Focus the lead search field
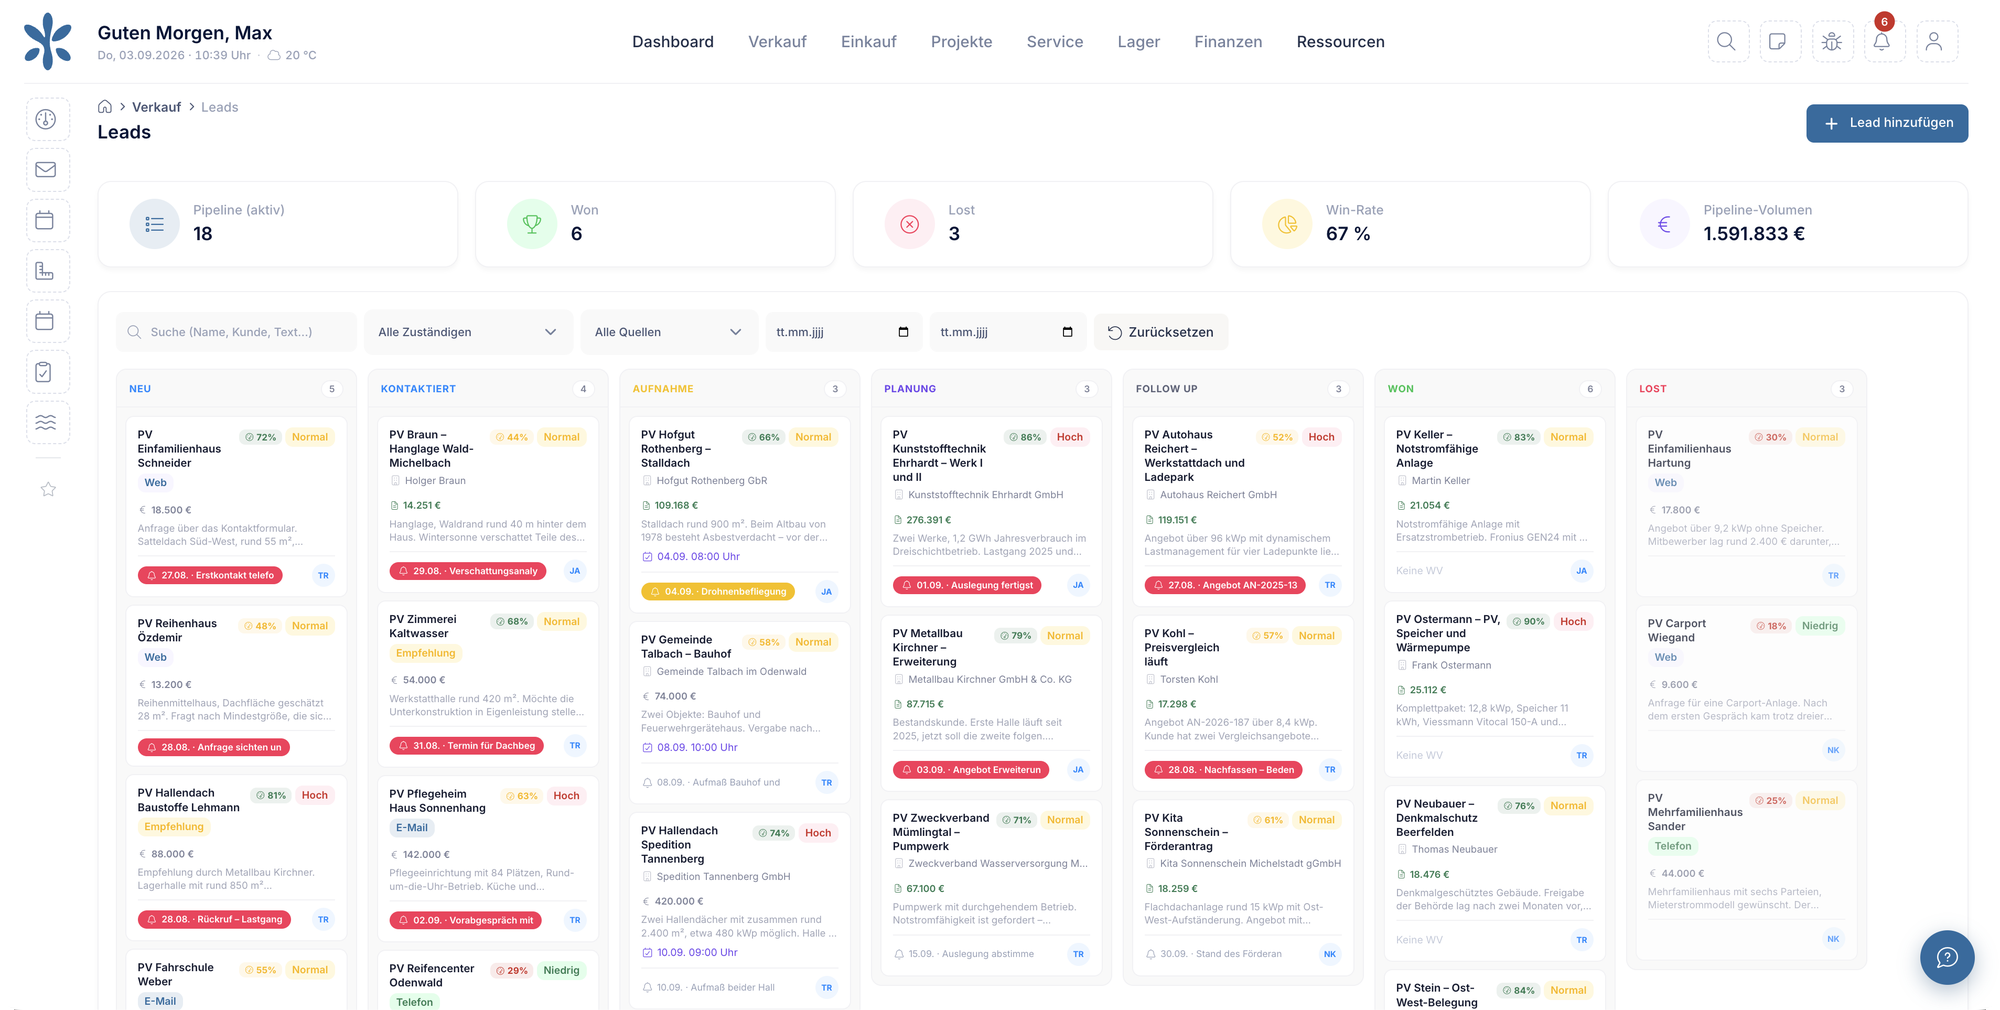The image size is (2000, 1010). (236, 332)
